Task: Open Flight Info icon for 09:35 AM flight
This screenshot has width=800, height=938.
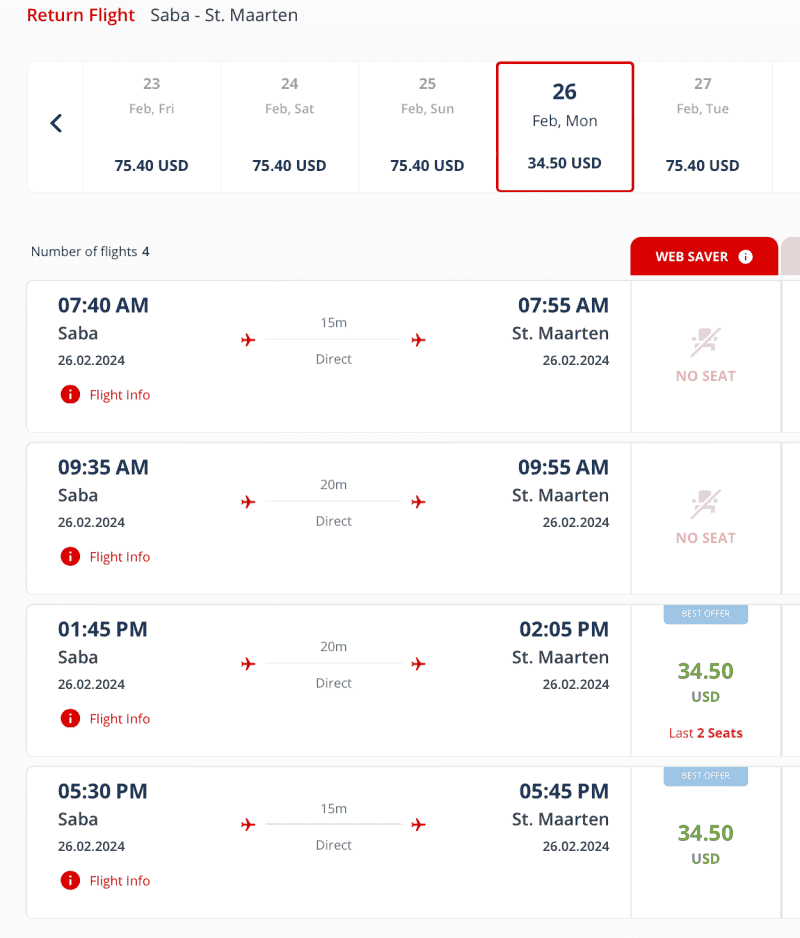Action: (x=70, y=556)
